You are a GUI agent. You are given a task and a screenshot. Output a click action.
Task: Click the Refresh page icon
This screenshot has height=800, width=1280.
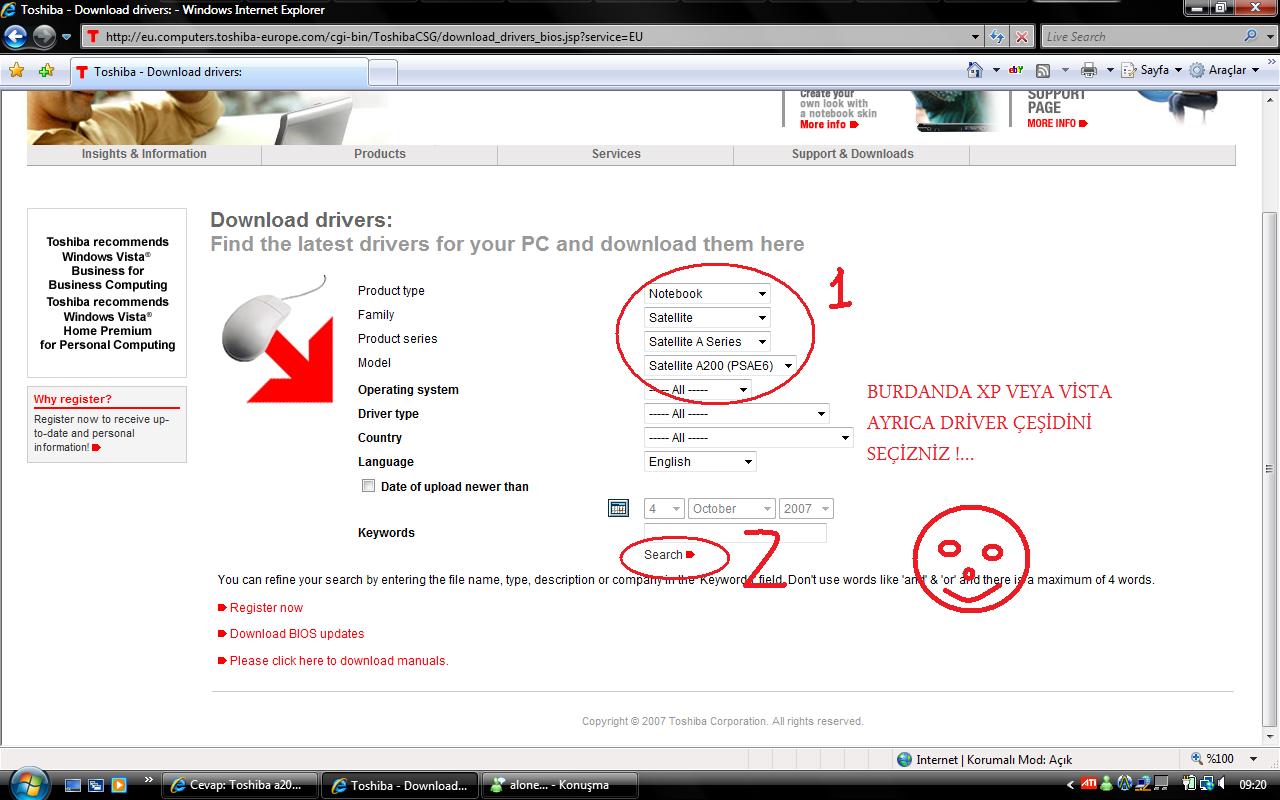click(997, 37)
